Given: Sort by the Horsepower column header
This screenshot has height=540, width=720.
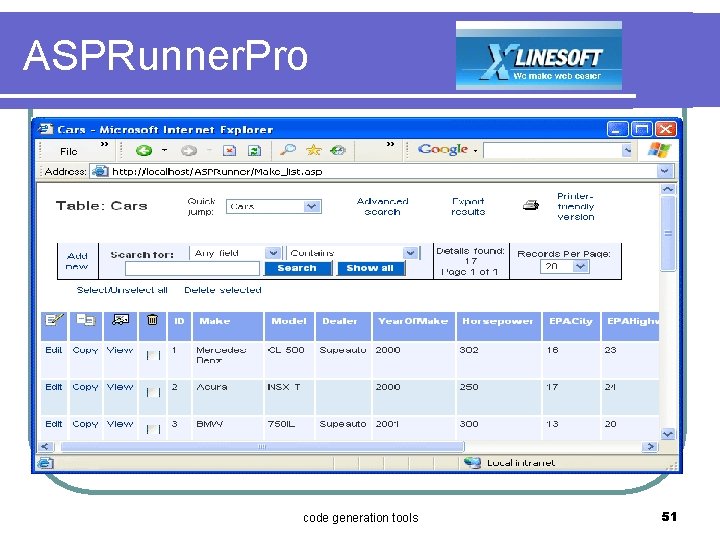Looking at the screenshot, I should [x=498, y=321].
